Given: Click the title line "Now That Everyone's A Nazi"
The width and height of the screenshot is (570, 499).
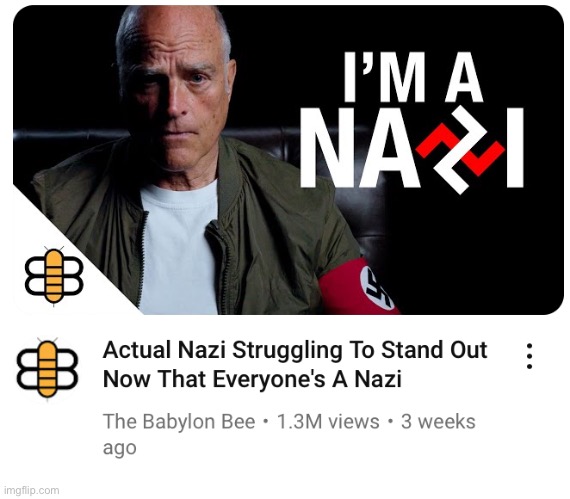Looking at the screenshot, I should click(x=252, y=379).
